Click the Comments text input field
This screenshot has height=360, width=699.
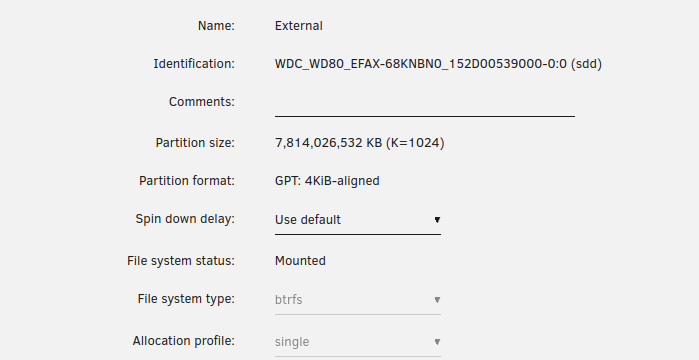point(424,103)
